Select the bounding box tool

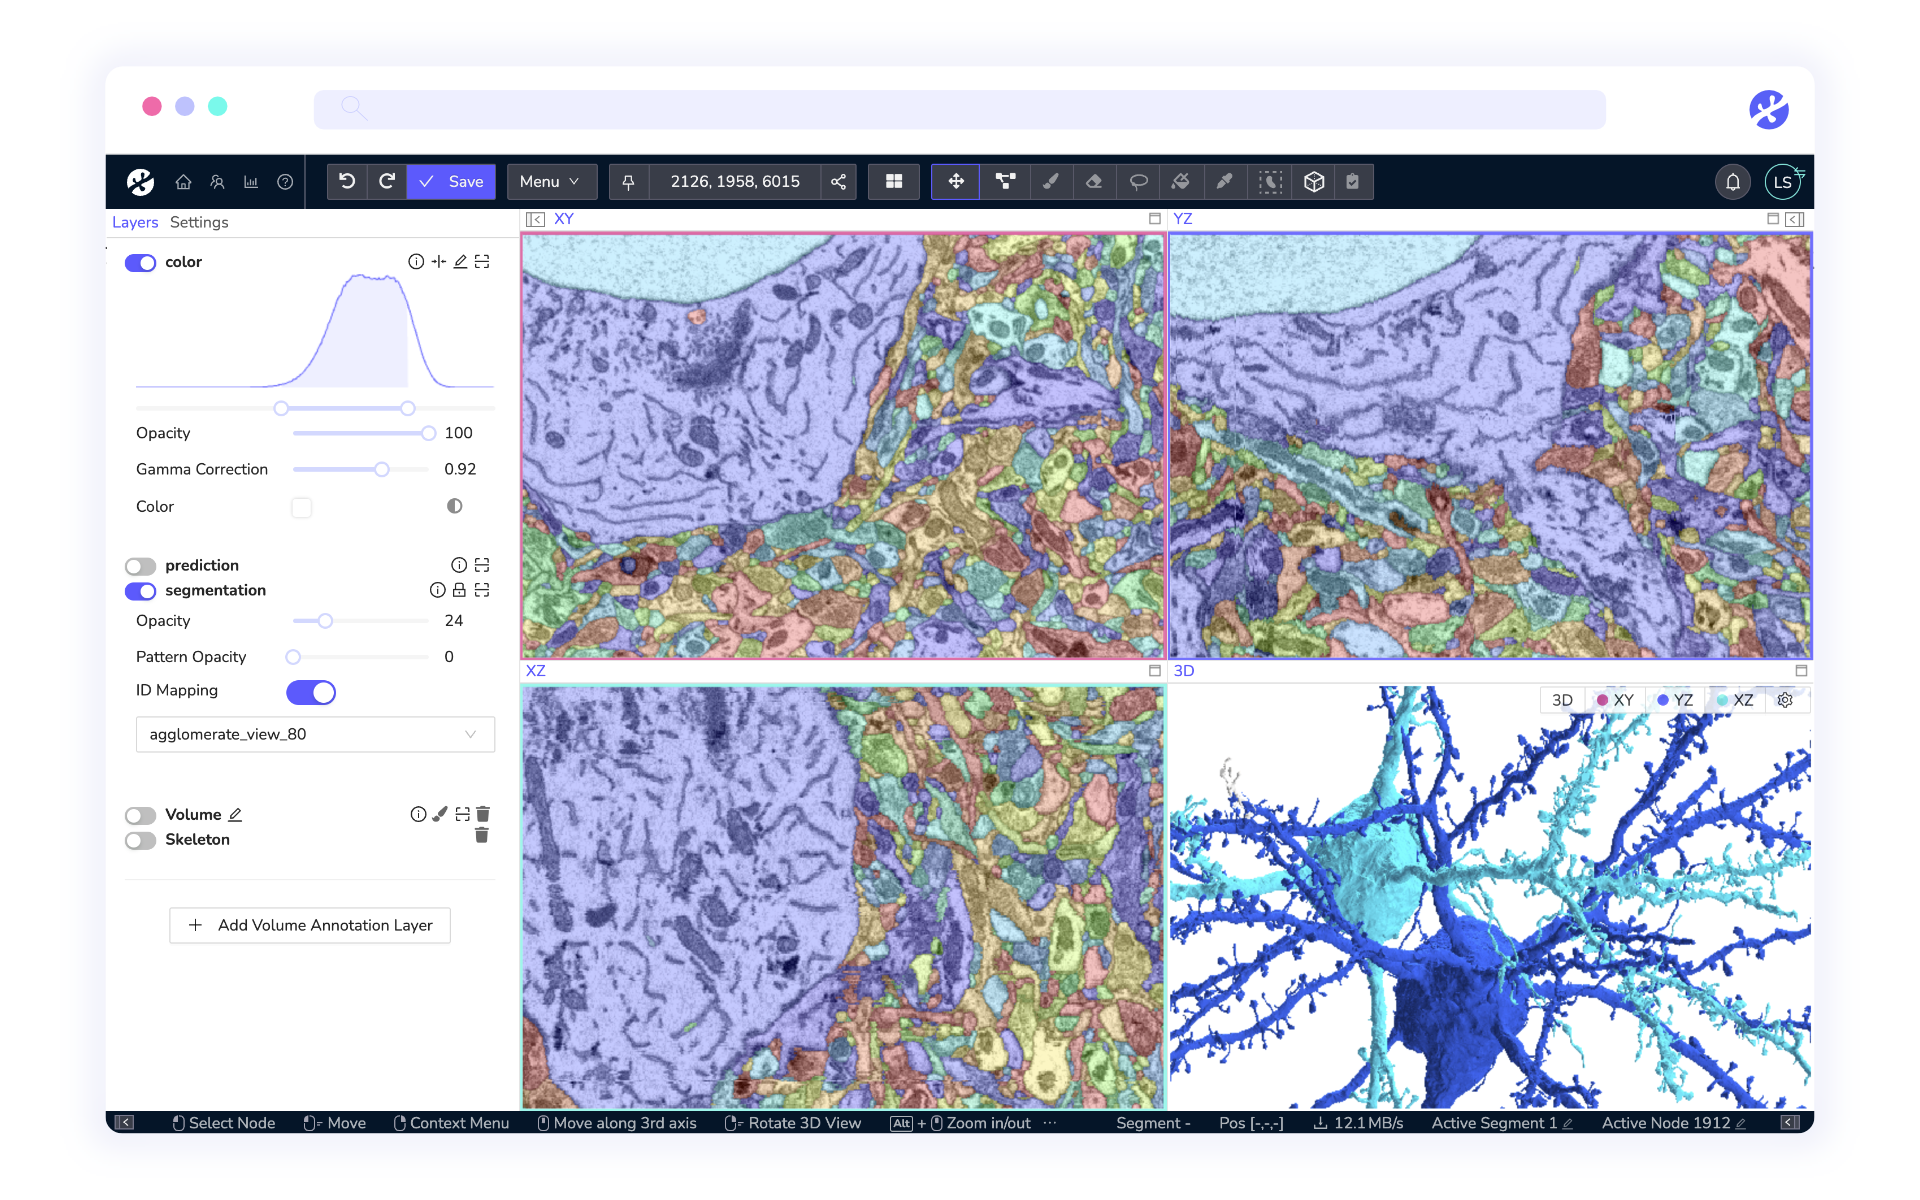[x=1314, y=181]
